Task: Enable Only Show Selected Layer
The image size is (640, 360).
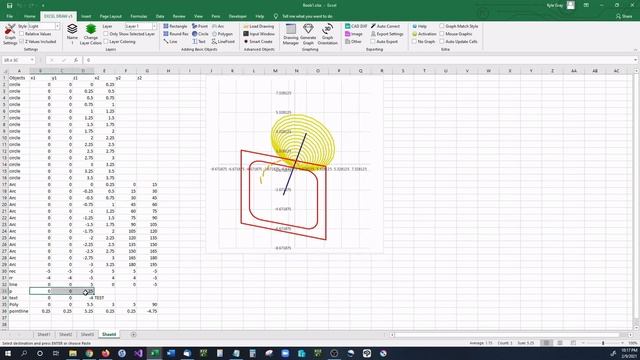Action: click(x=106, y=34)
